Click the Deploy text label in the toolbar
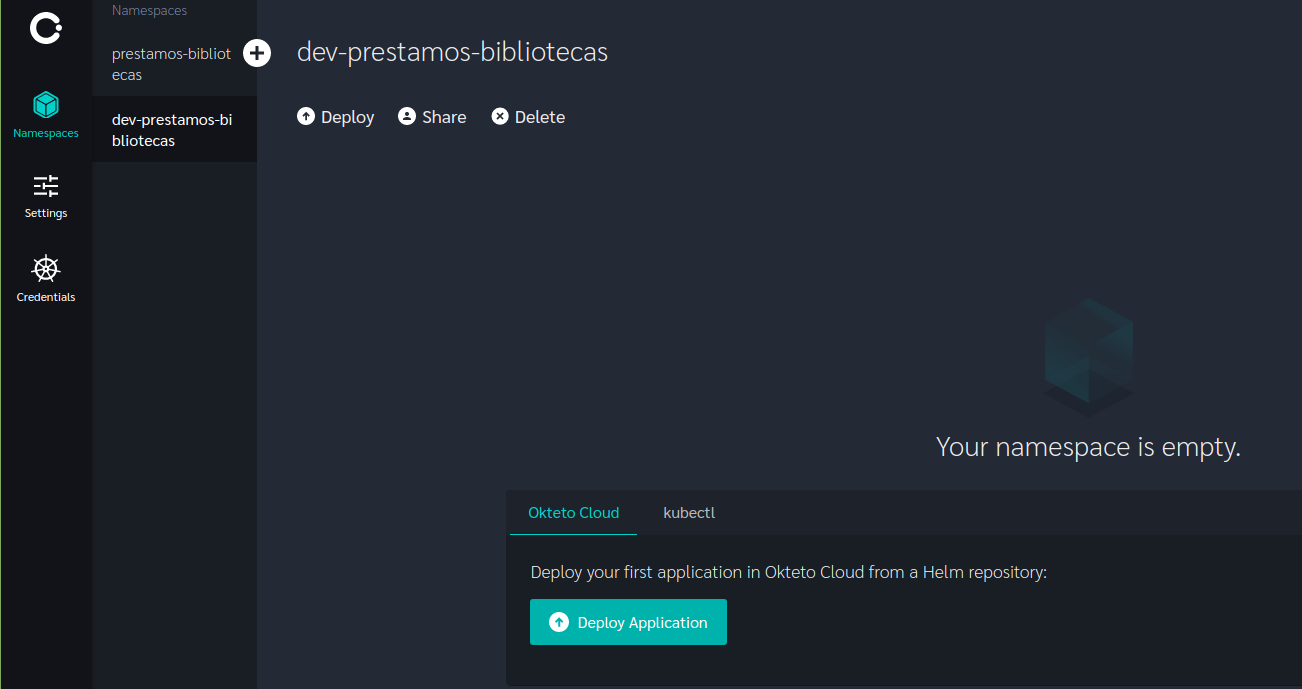Image resolution: width=1302 pixels, height=689 pixels. pyautogui.click(x=348, y=117)
